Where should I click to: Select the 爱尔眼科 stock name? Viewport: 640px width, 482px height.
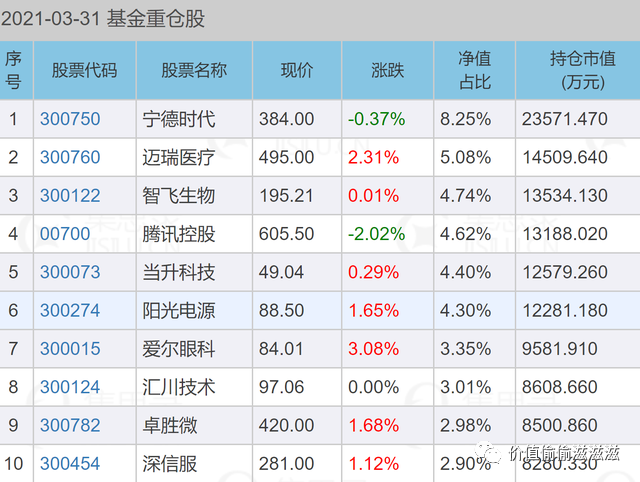[x=179, y=349]
